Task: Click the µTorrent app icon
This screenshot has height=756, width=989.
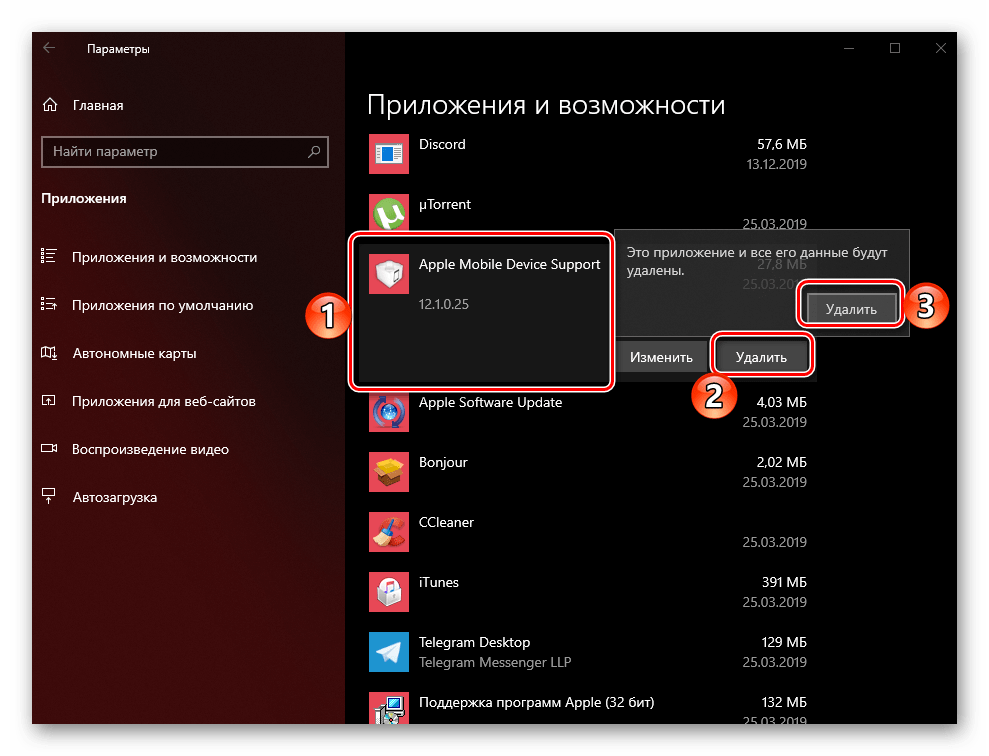Action: (387, 213)
